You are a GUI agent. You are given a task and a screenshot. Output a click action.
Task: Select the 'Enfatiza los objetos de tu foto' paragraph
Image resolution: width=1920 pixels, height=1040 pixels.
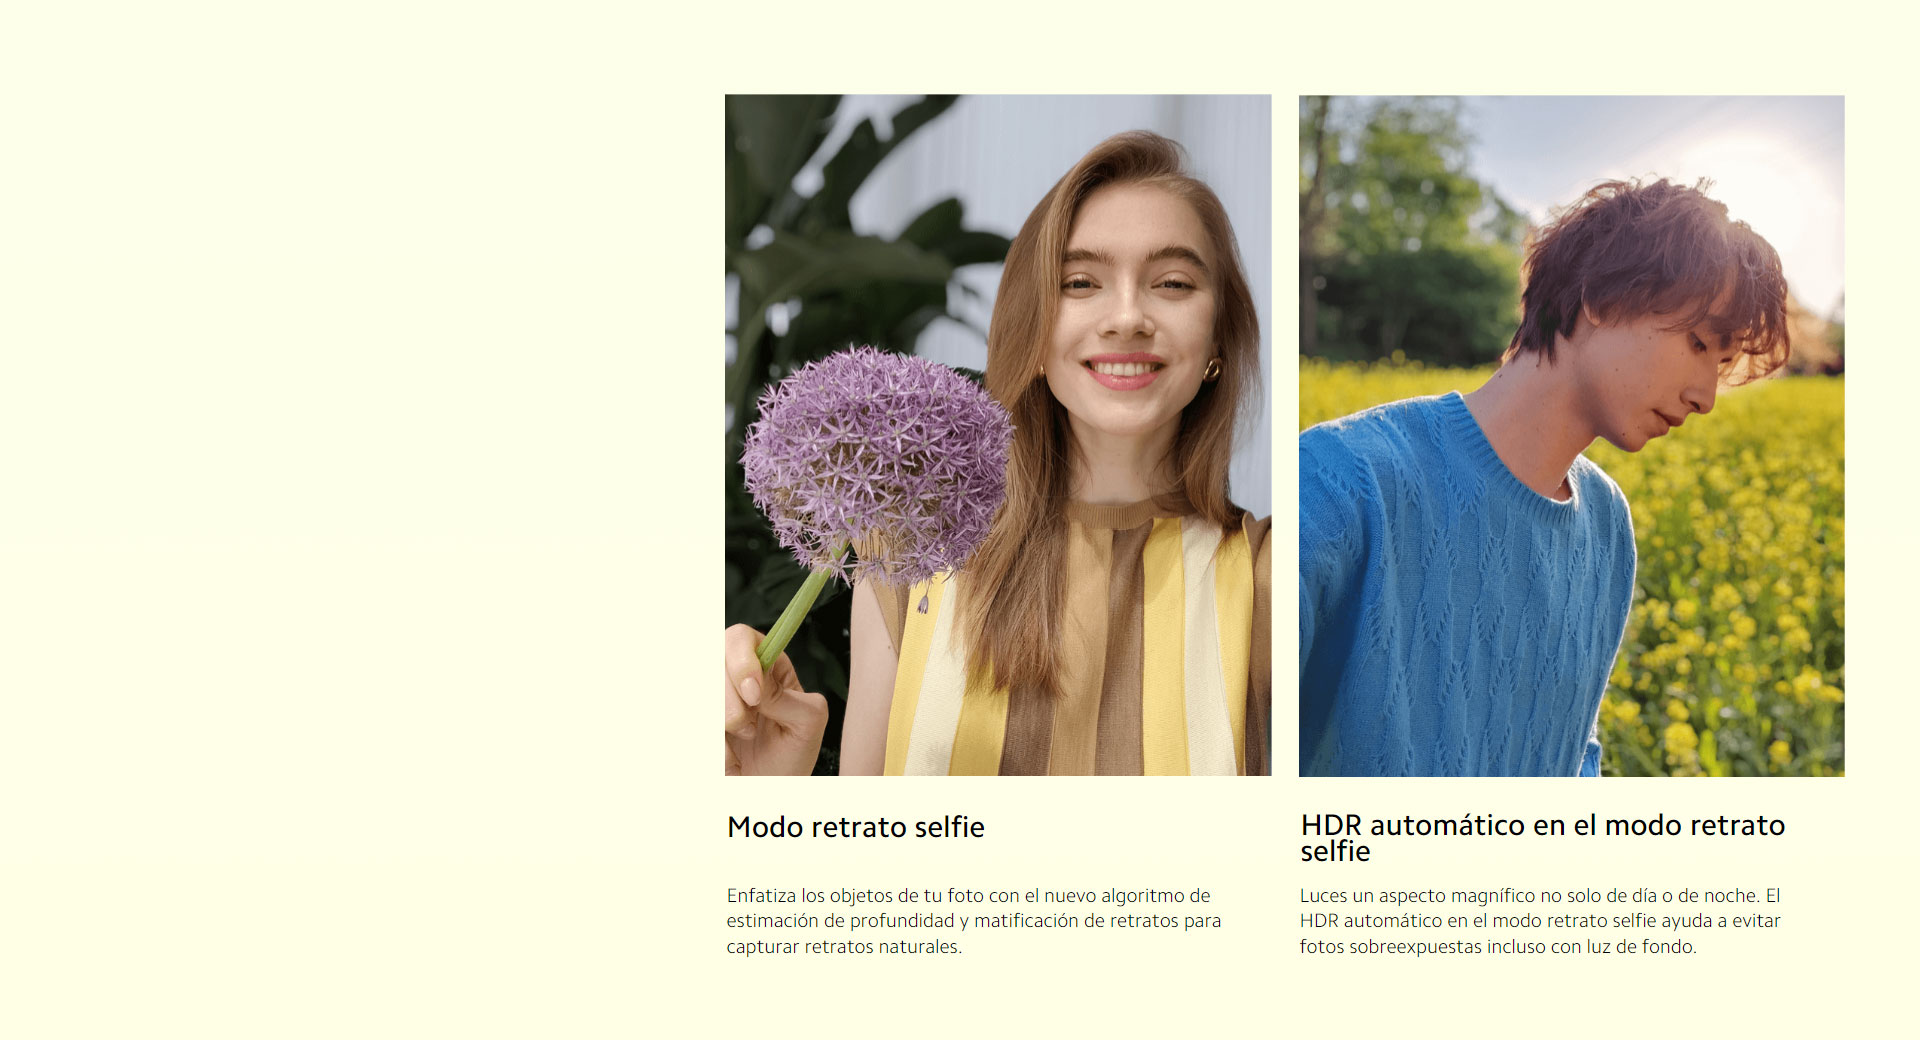click(974, 921)
